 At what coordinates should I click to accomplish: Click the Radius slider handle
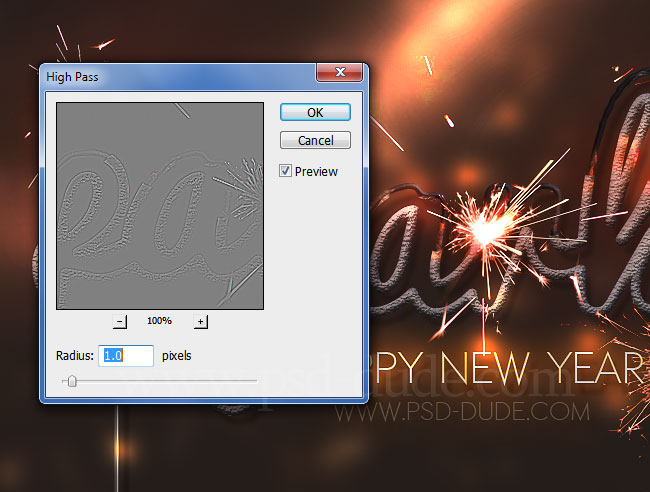point(72,381)
